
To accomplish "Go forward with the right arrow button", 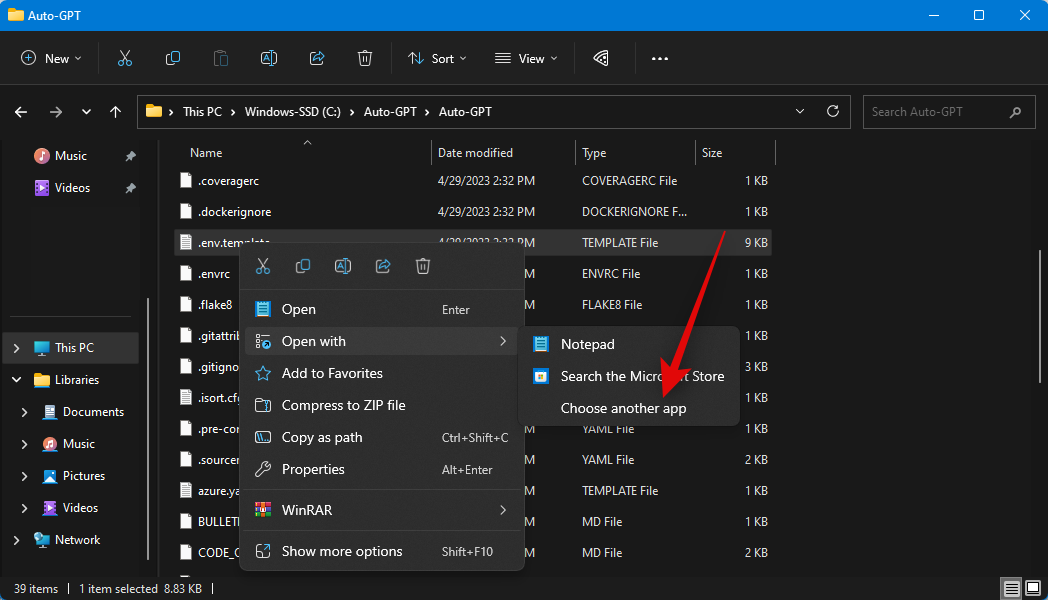I will pyautogui.click(x=55, y=112).
